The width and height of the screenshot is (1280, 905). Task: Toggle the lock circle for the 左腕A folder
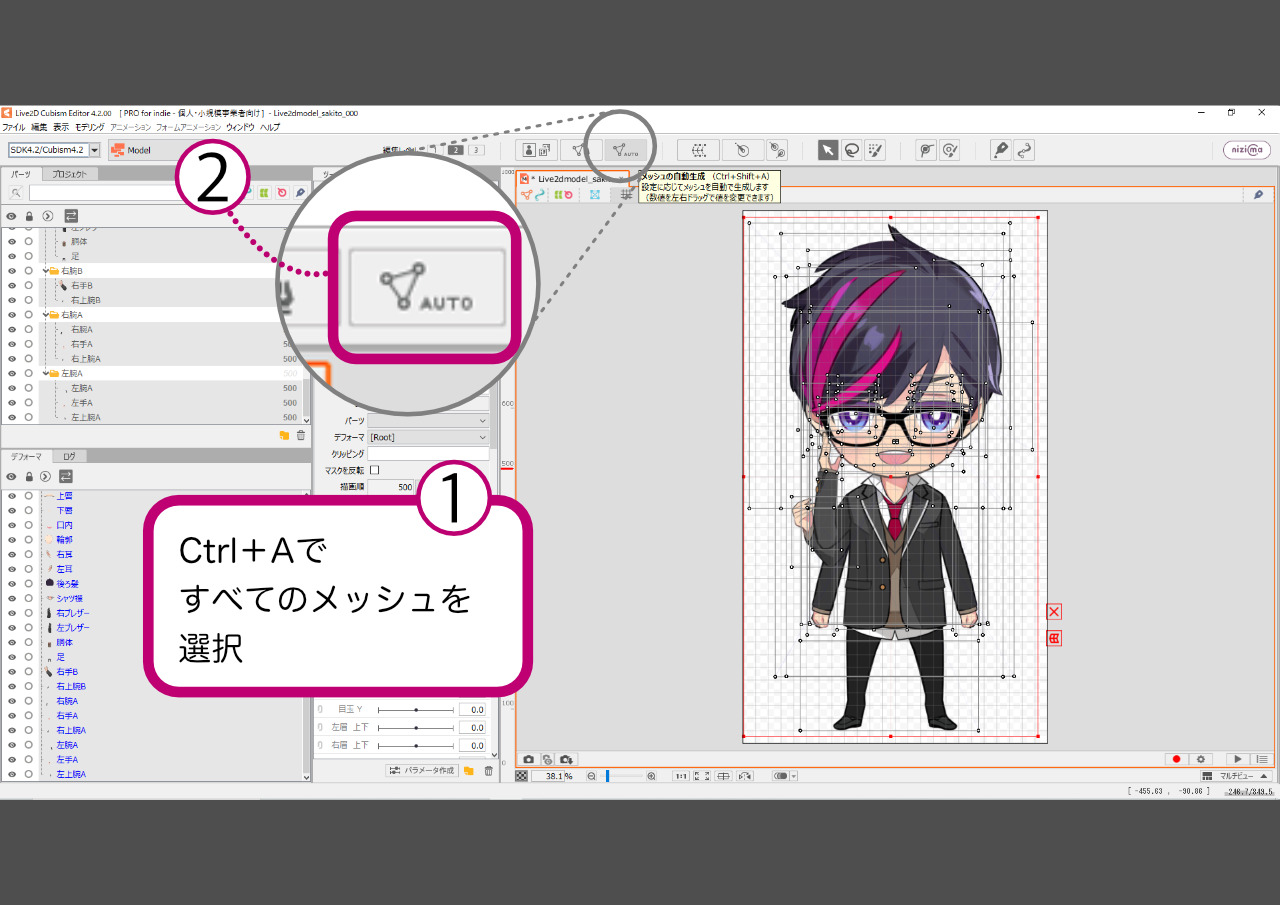(x=29, y=373)
